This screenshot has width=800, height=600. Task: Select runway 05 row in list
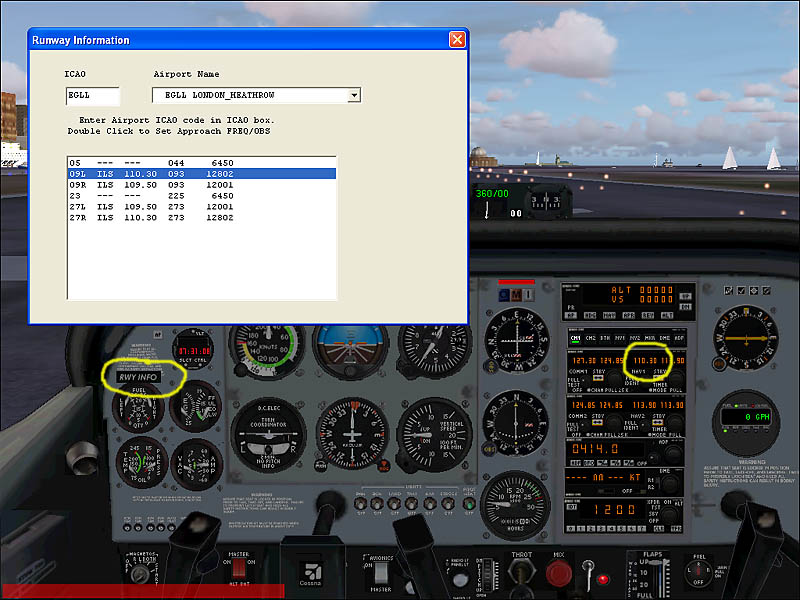coord(202,163)
